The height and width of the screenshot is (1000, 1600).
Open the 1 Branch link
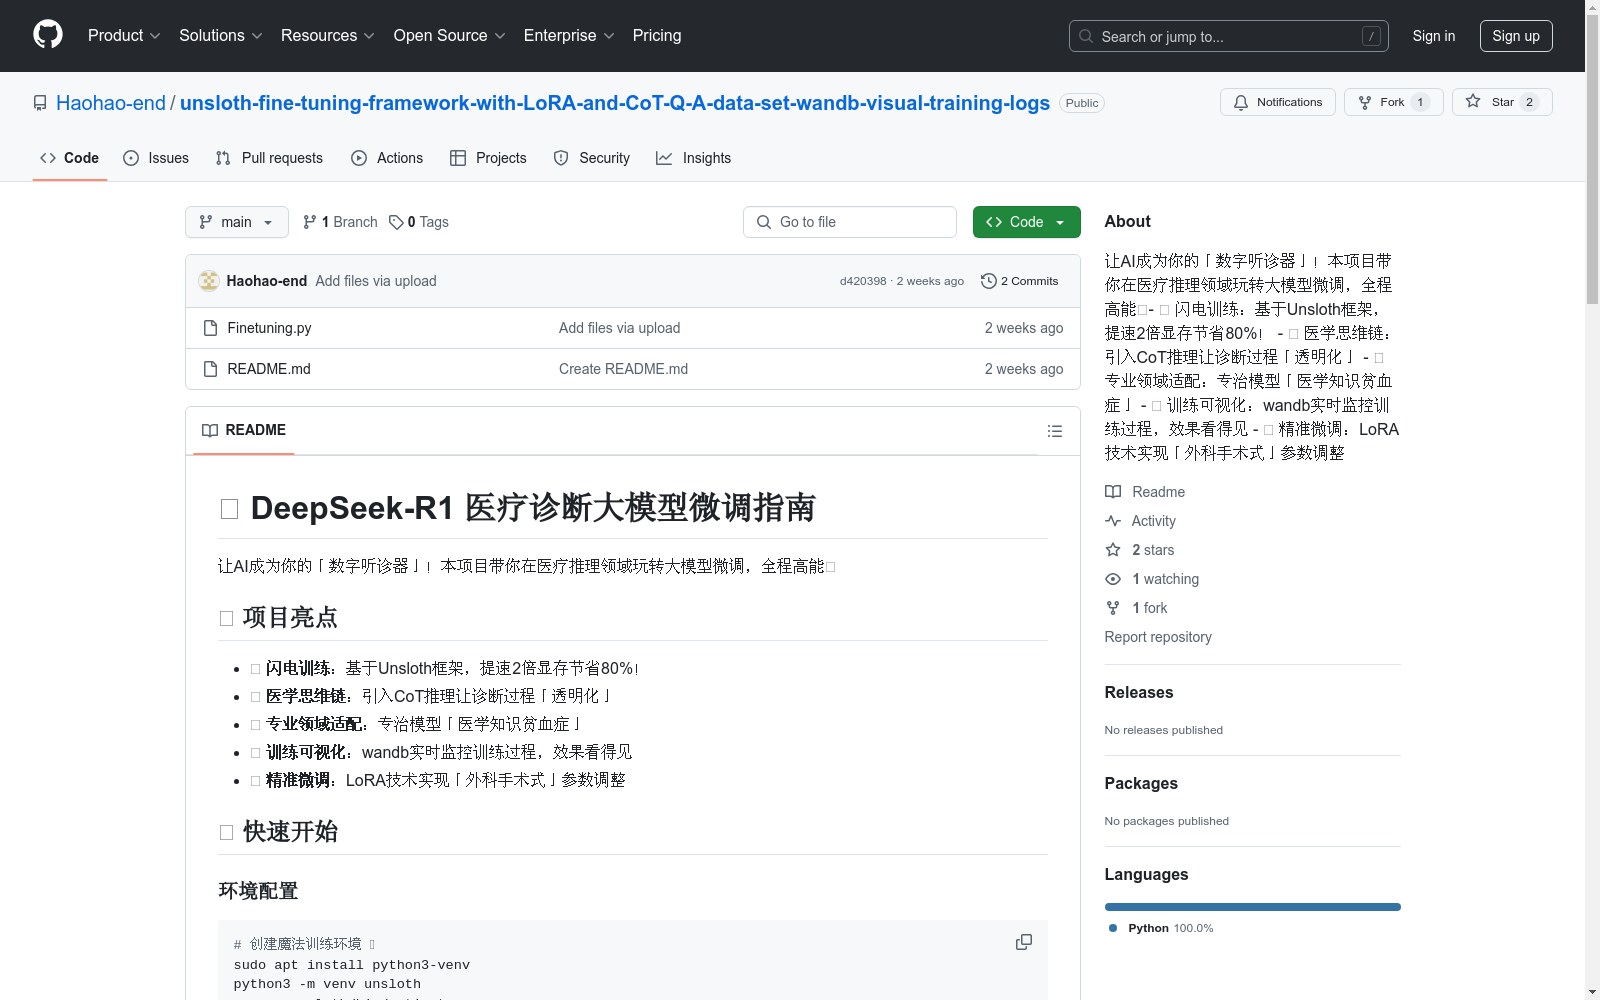(x=340, y=222)
